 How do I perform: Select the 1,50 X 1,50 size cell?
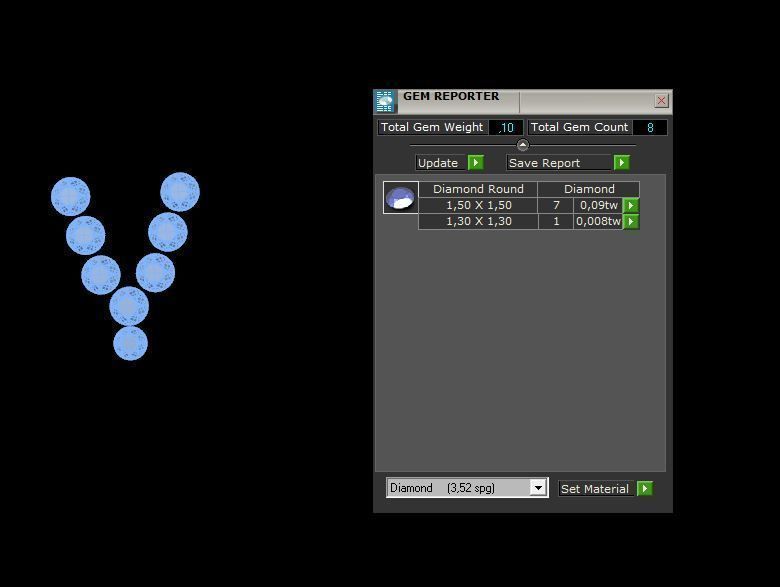pos(479,205)
